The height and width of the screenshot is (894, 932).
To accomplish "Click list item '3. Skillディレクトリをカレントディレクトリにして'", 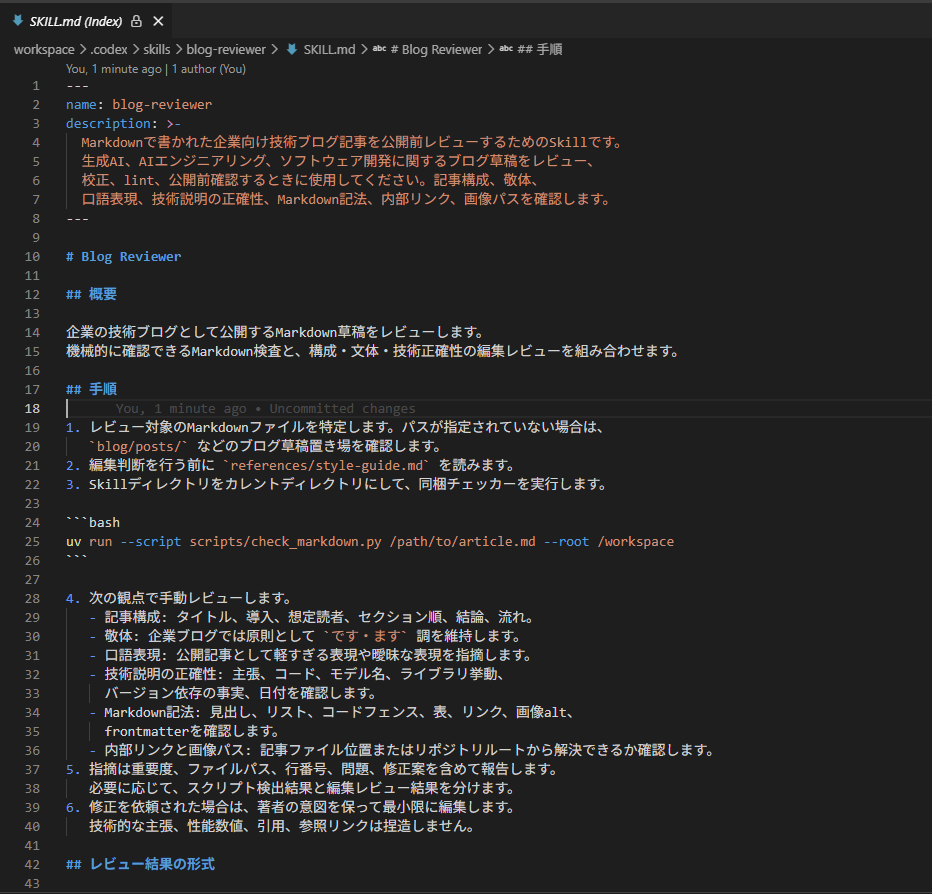I will coord(336,484).
